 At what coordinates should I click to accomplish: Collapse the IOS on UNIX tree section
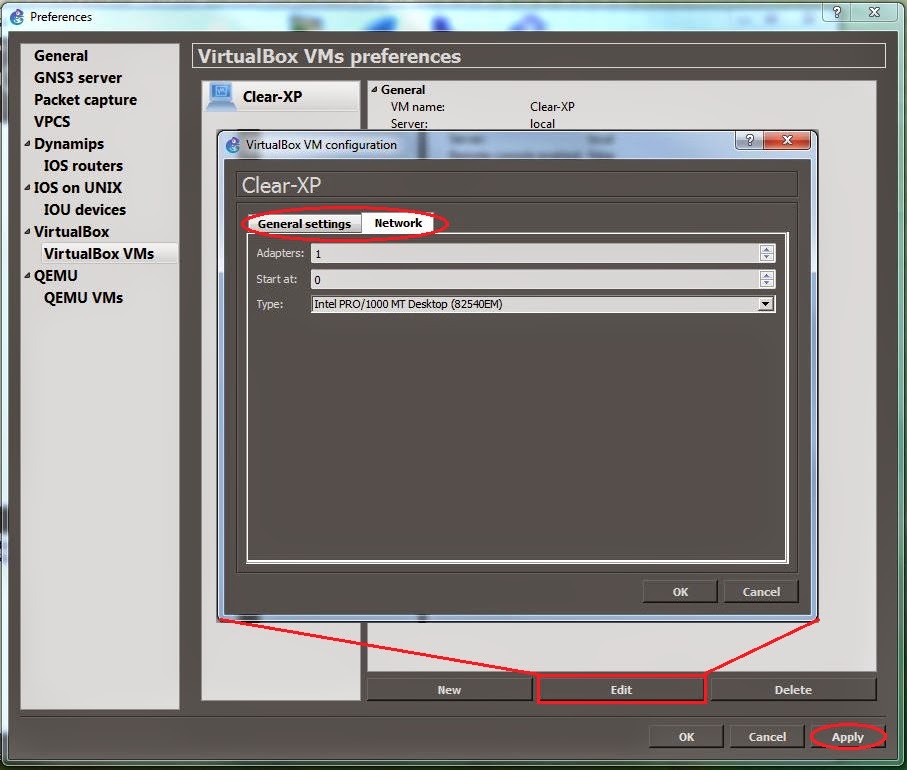pos(27,187)
